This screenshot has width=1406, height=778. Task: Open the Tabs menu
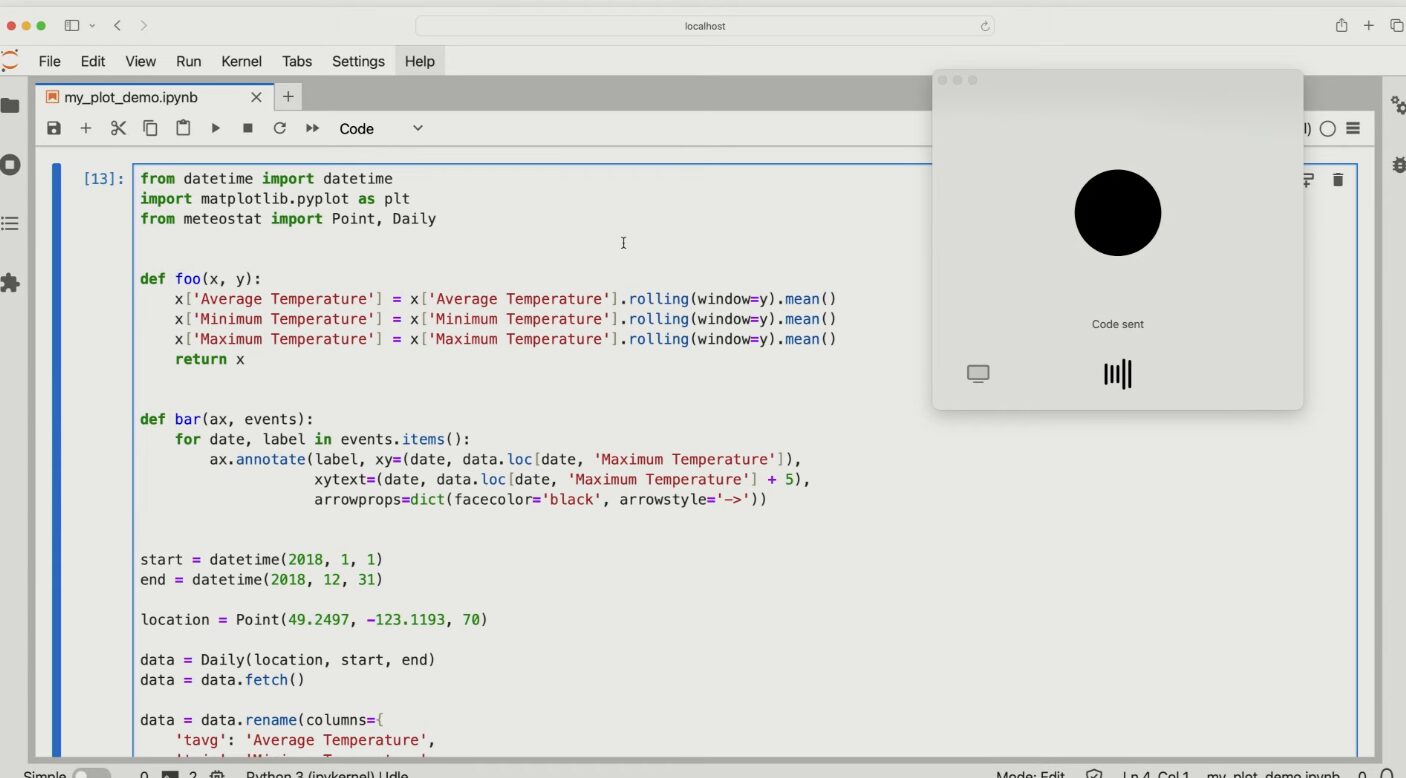point(297,61)
